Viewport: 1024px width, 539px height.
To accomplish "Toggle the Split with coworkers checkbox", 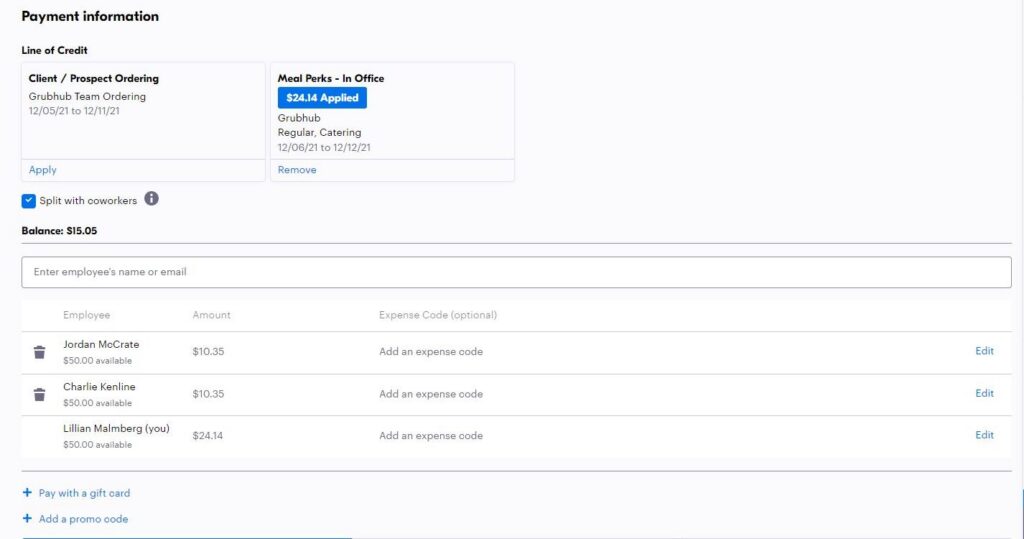I will (x=29, y=201).
